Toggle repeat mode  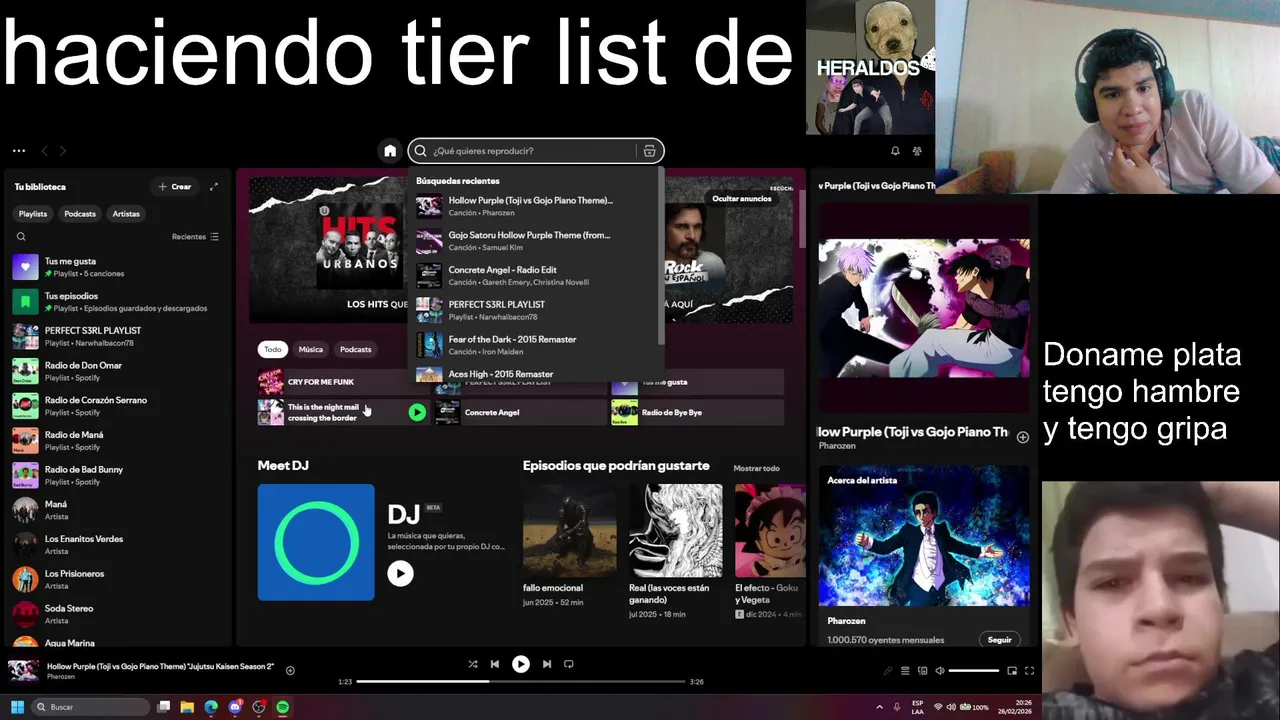click(569, 664)
